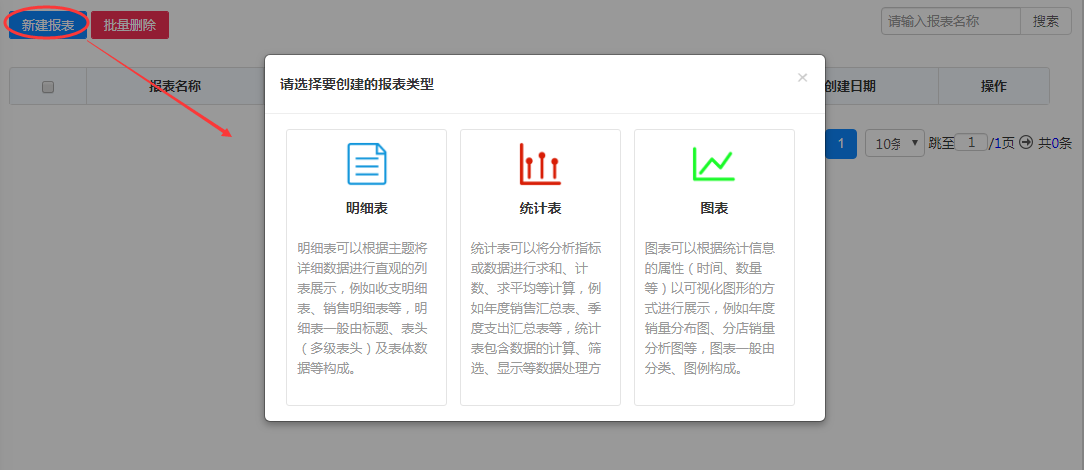Image resolution: width=1084 pixels, height=470 pixels.
Task: Click the green 图表 line chart icon
Action: tap(714, 164)
